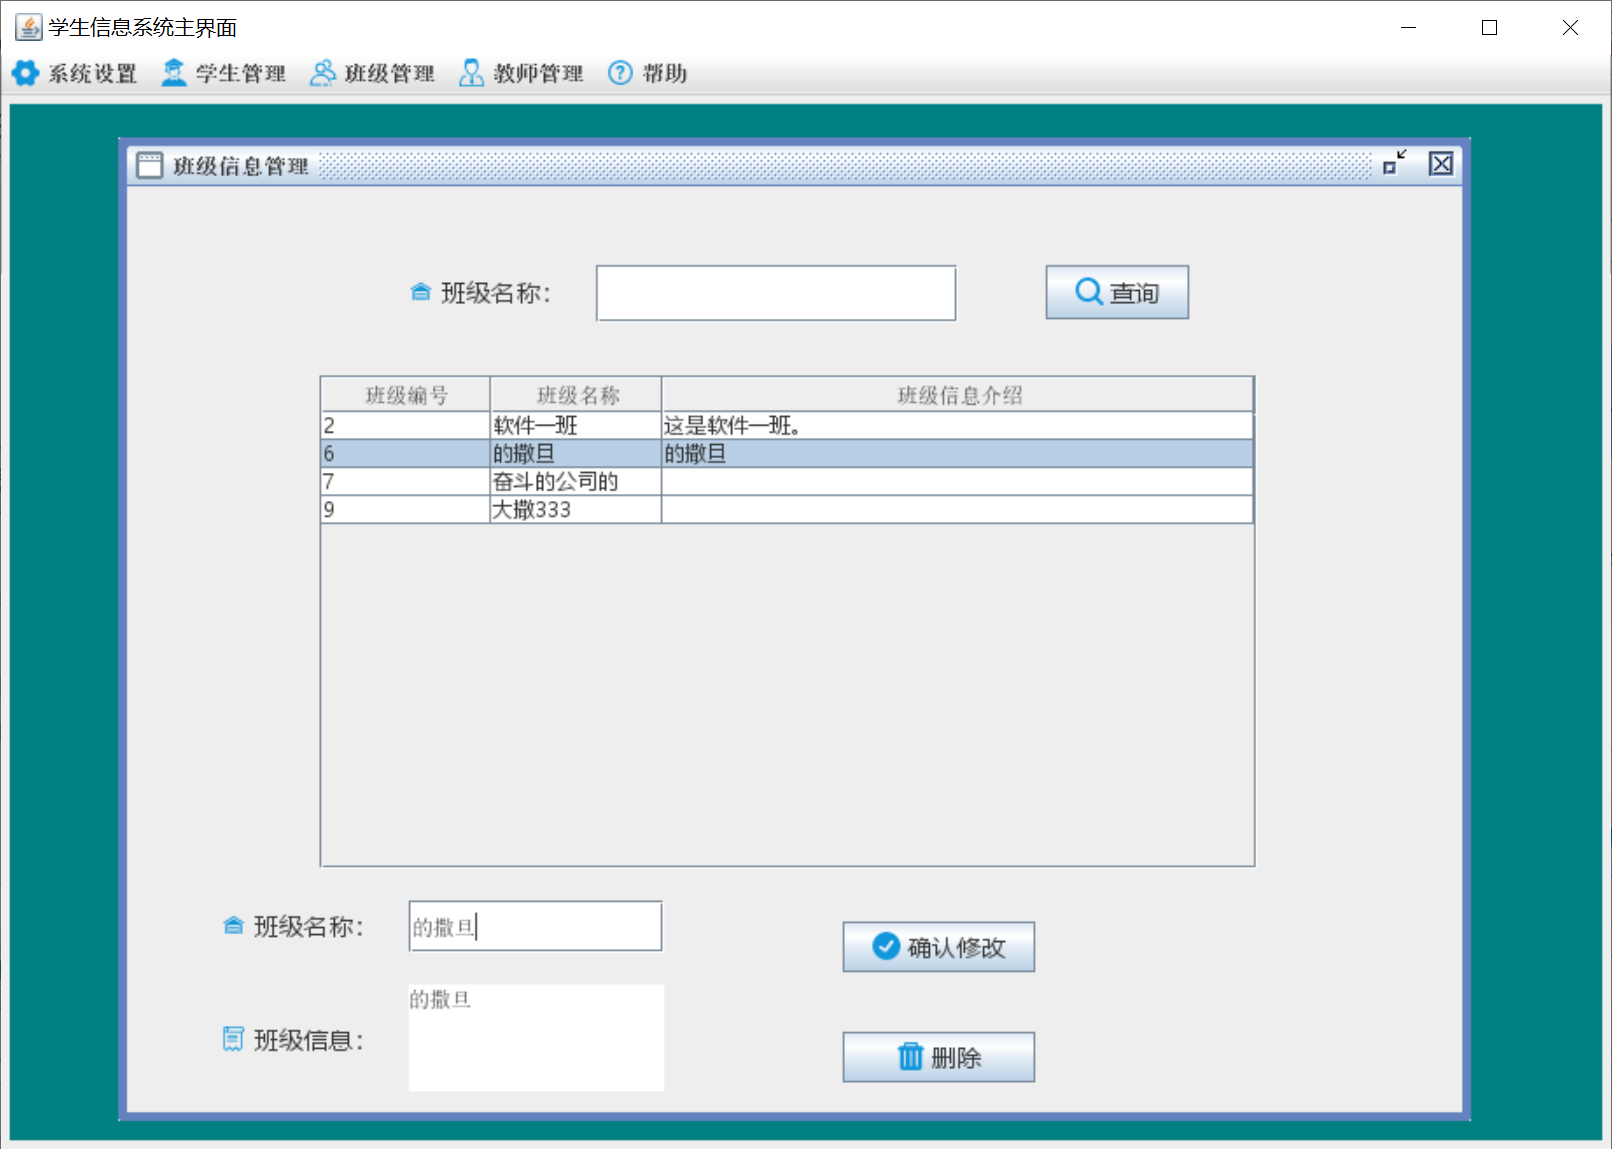Click the document icon beside 班级信息 label
The width and height of the screenshot is (1612, 1149).
233,1039
